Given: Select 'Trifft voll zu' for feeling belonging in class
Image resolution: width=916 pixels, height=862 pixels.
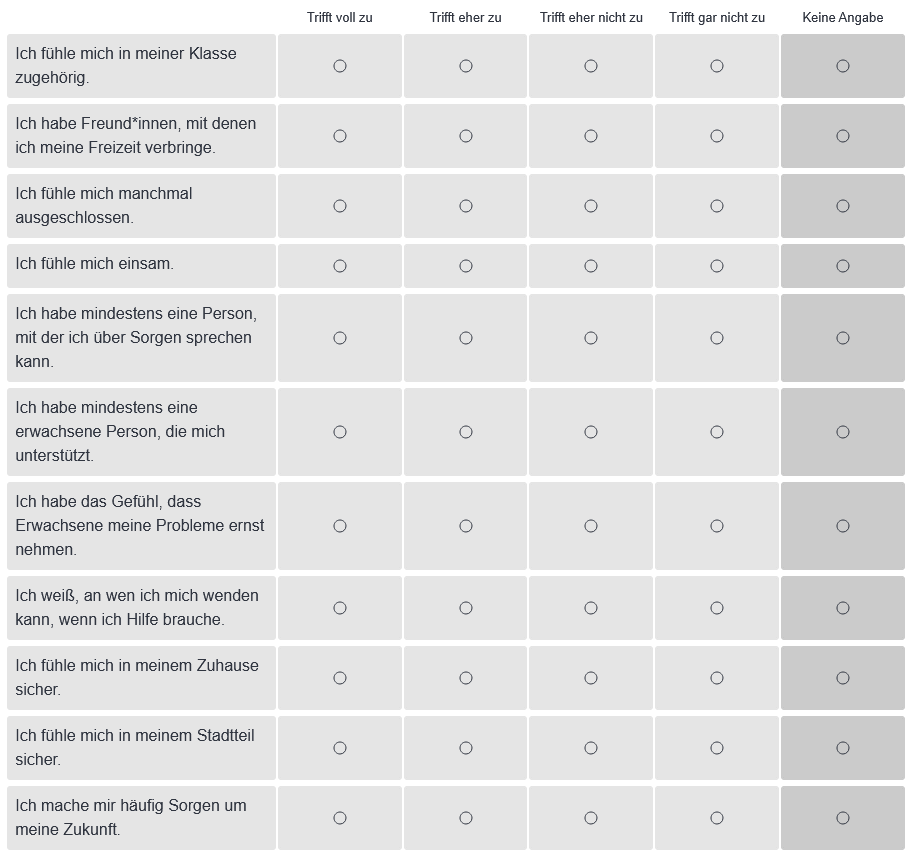Looking at the screenshot, I should 340,66.
